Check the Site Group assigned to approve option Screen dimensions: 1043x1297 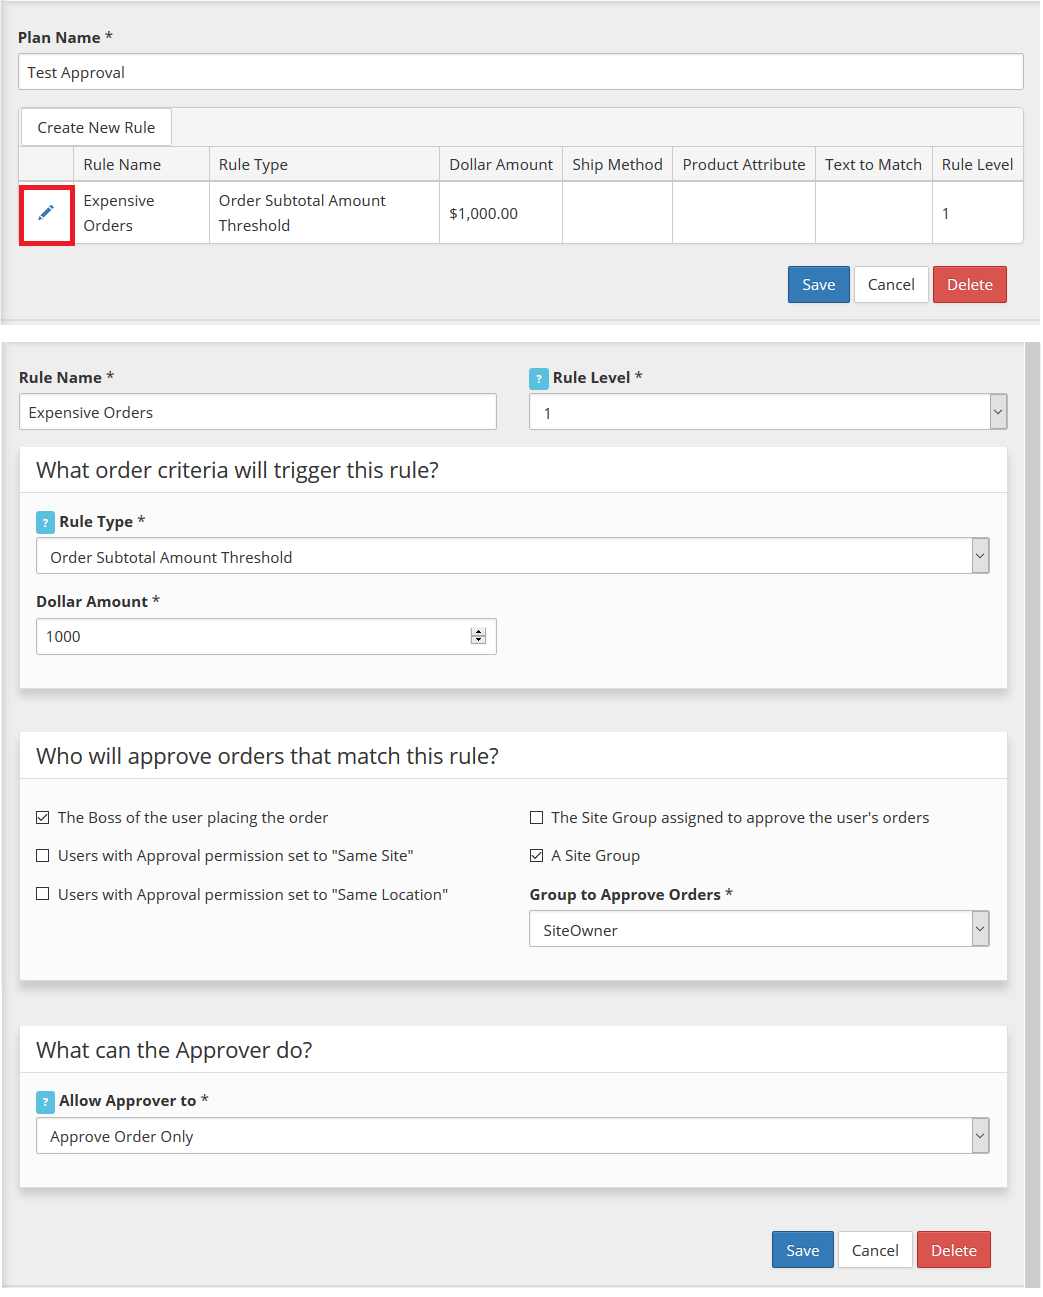coord(537,818)
